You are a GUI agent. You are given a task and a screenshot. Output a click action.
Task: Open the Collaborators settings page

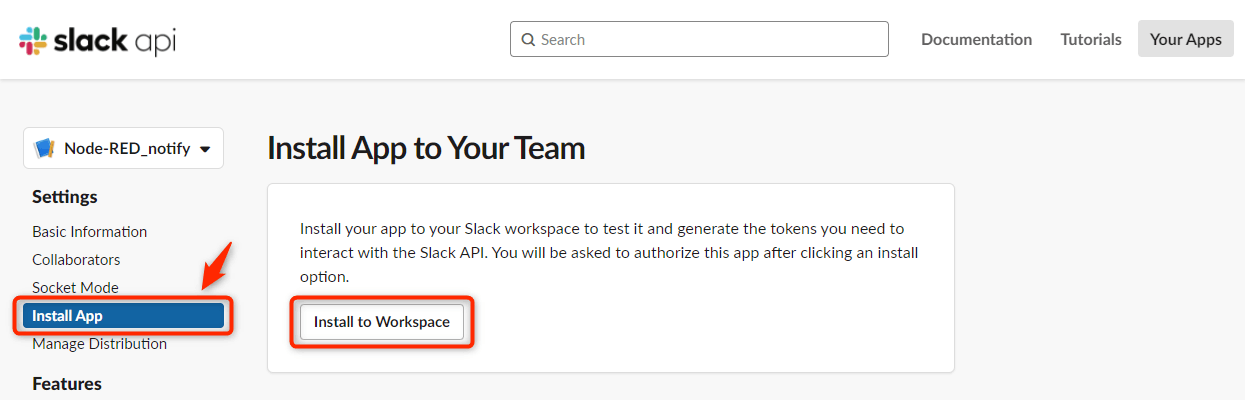pyautogui.click(x=76, y=259)
